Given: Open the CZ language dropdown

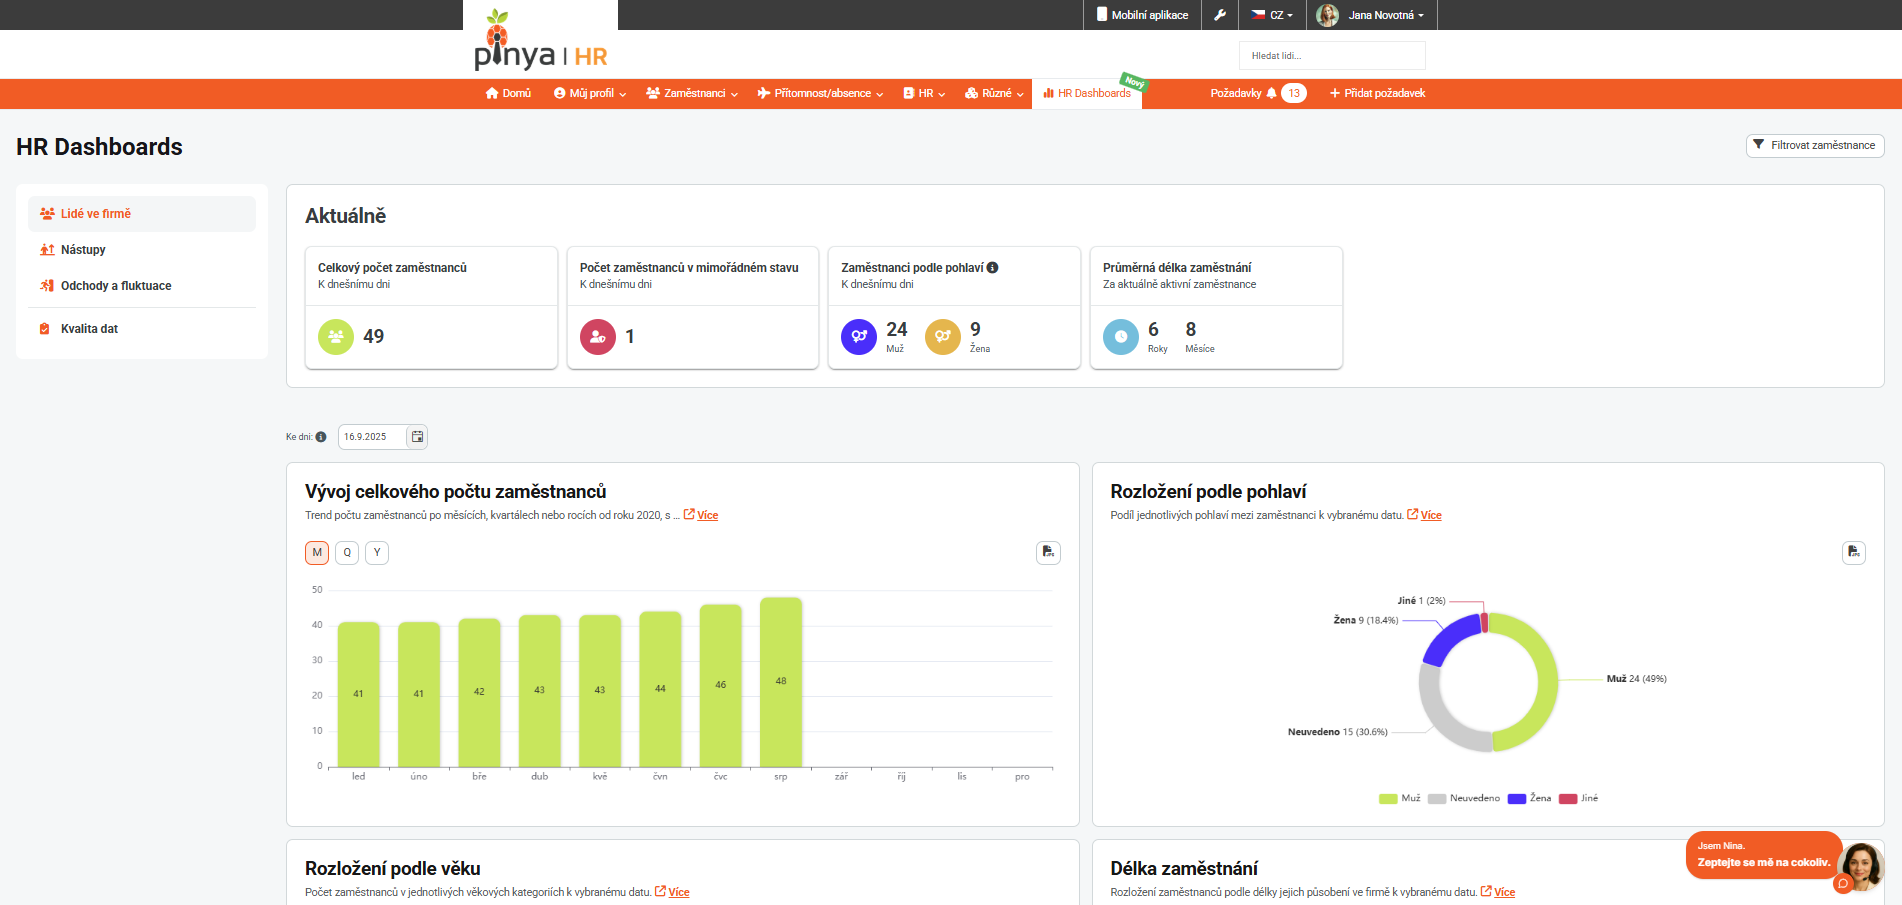Looking at the screenshot, I should coord(1272,15).
